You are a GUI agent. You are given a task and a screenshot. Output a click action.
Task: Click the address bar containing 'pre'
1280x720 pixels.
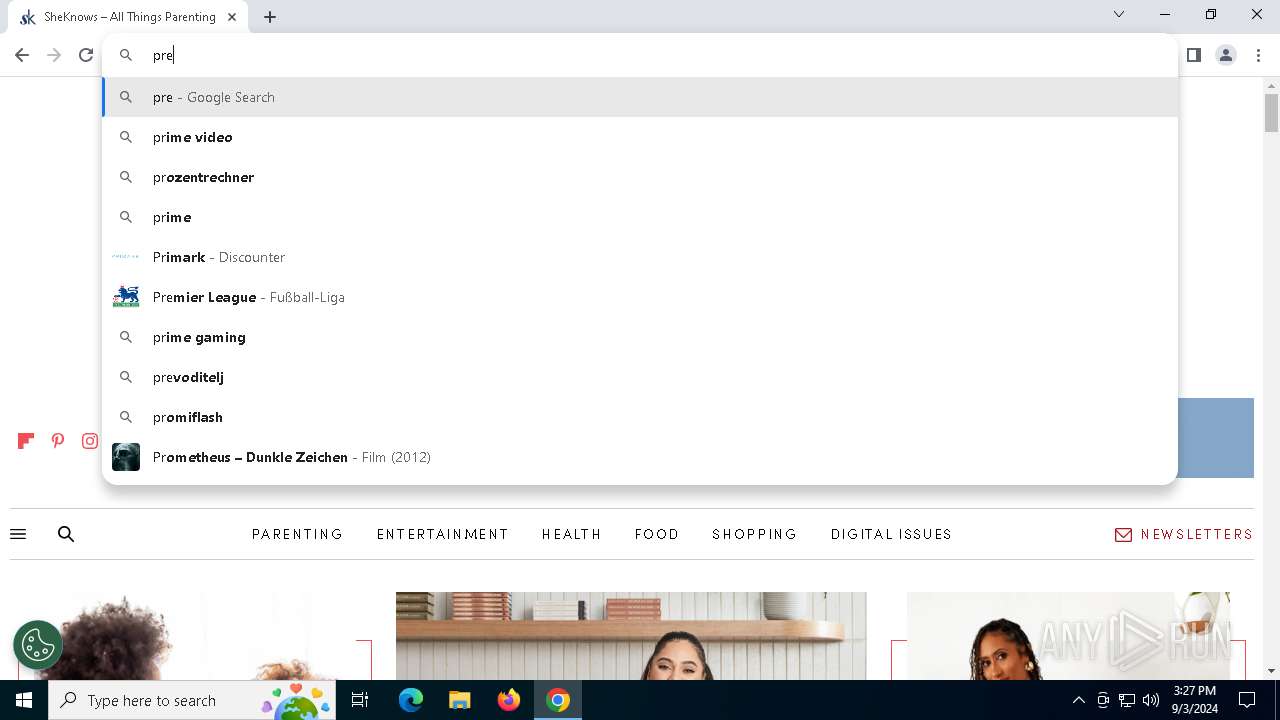tap(640, 55)
